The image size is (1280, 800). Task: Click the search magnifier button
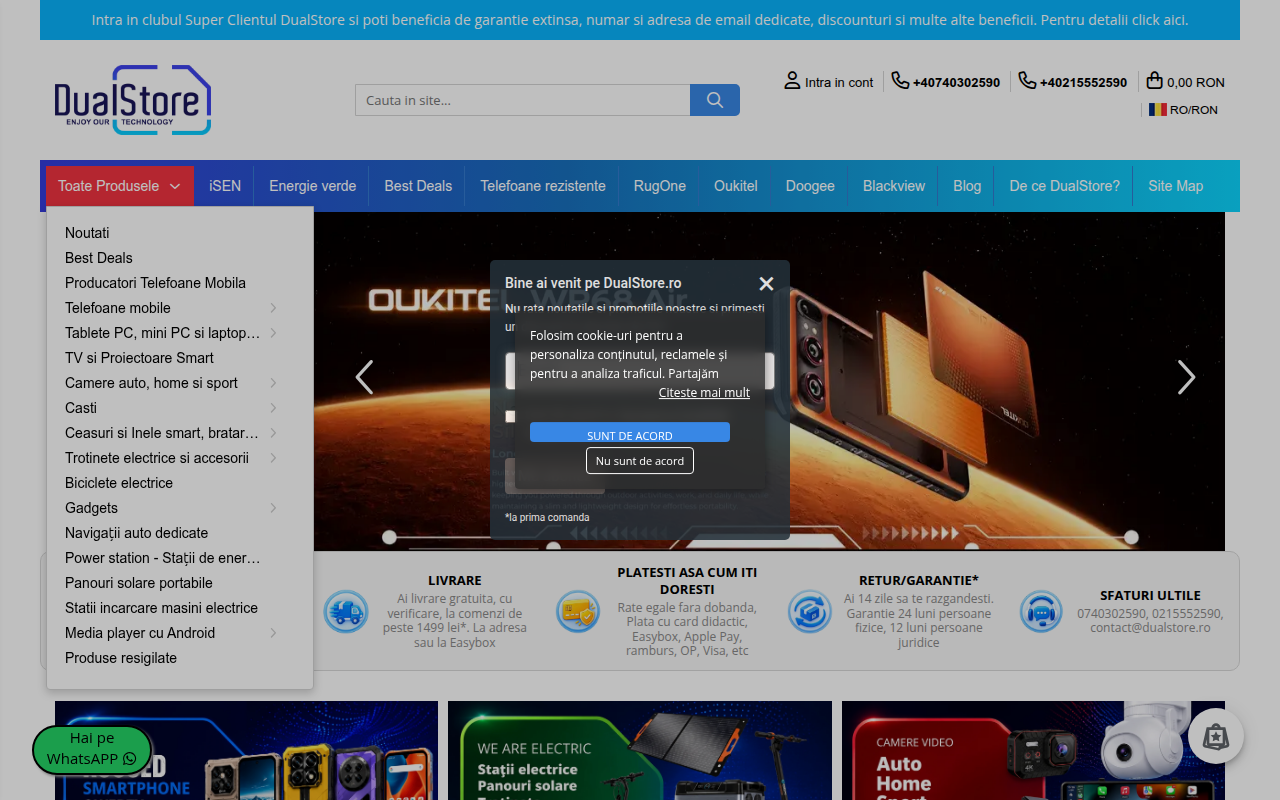[x=715, y=100]
